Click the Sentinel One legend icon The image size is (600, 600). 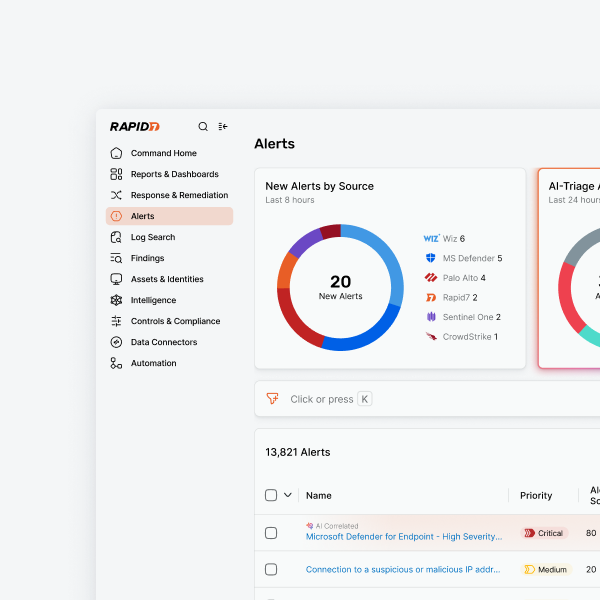coord(431,317)
